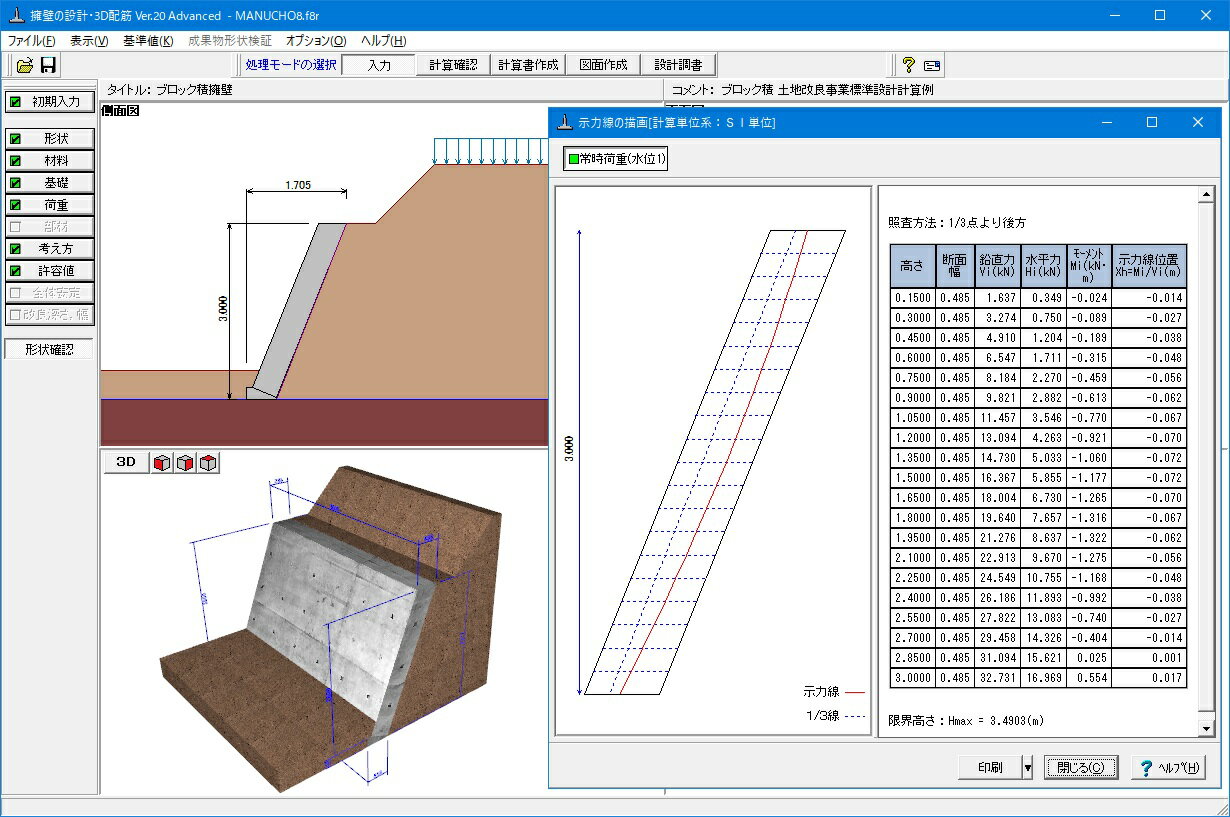Click the vertical scrollbar thumb in the results panel
Image resolution: width=1230 pixels, height=817 pixels.
[1206, 455]
